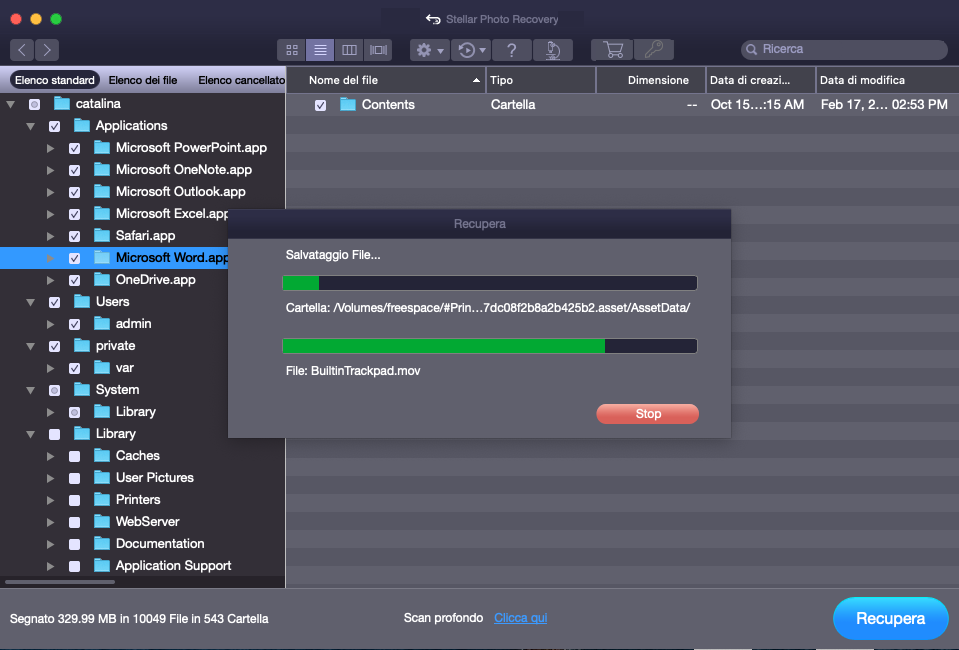
Task: Select the Elenco standard tab
Action: pyautogui.click(x=55, y=80)
